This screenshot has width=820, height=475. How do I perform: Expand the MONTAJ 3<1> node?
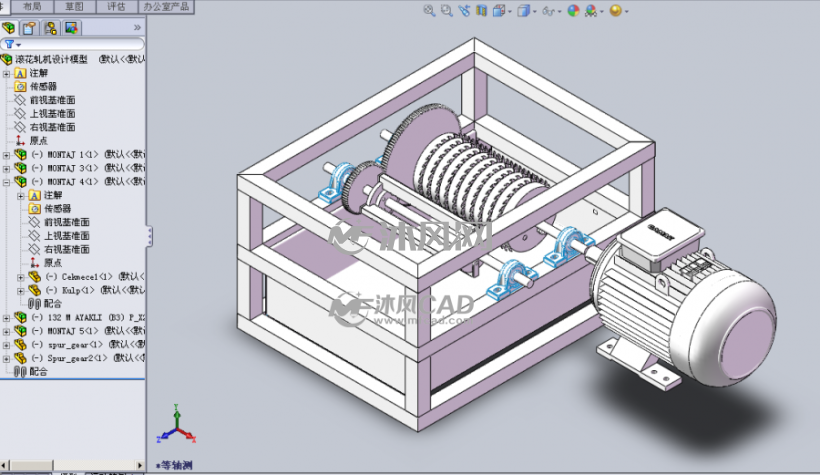coord(6,168)
